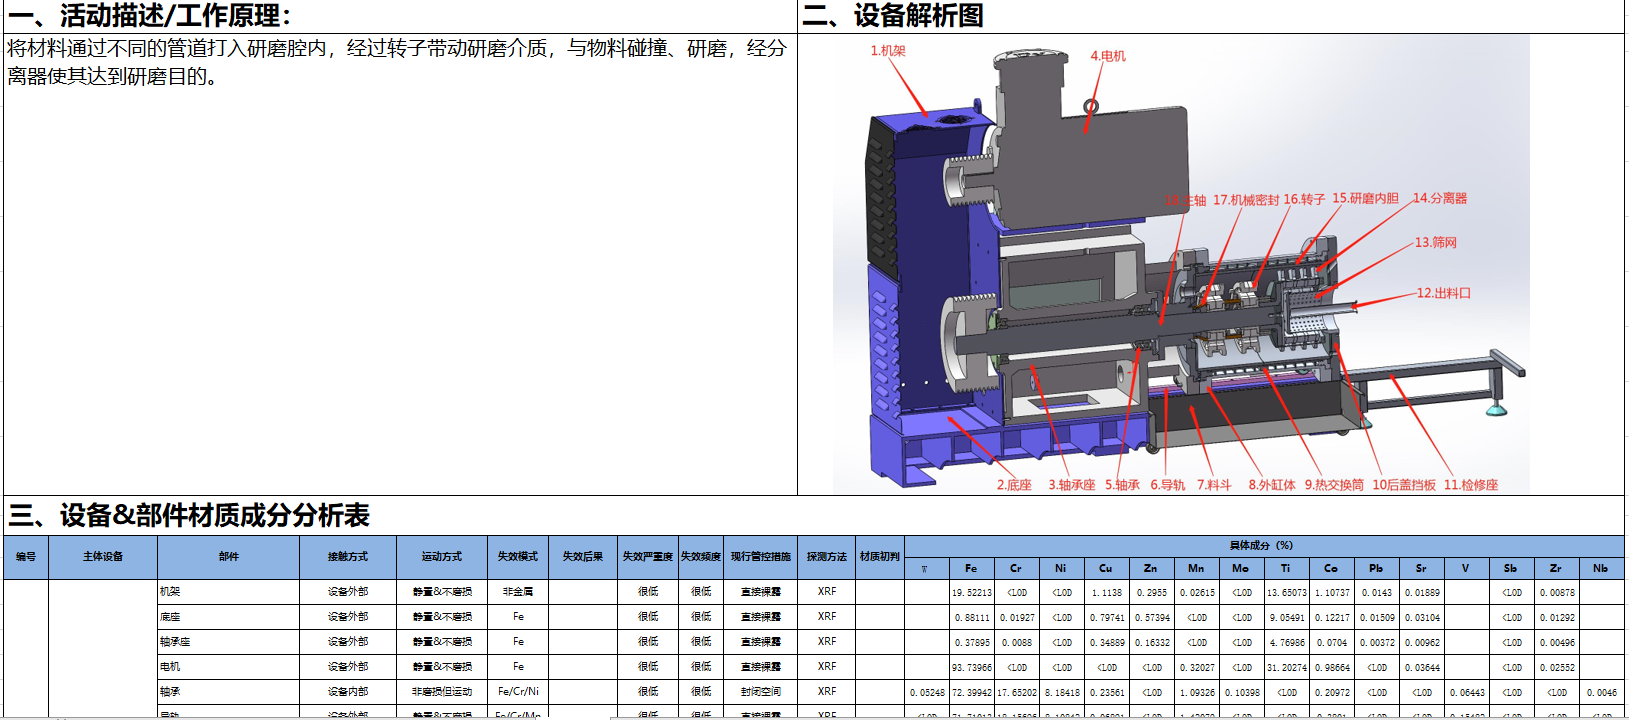Click the W value 0.05248

(x=927, y=692)
